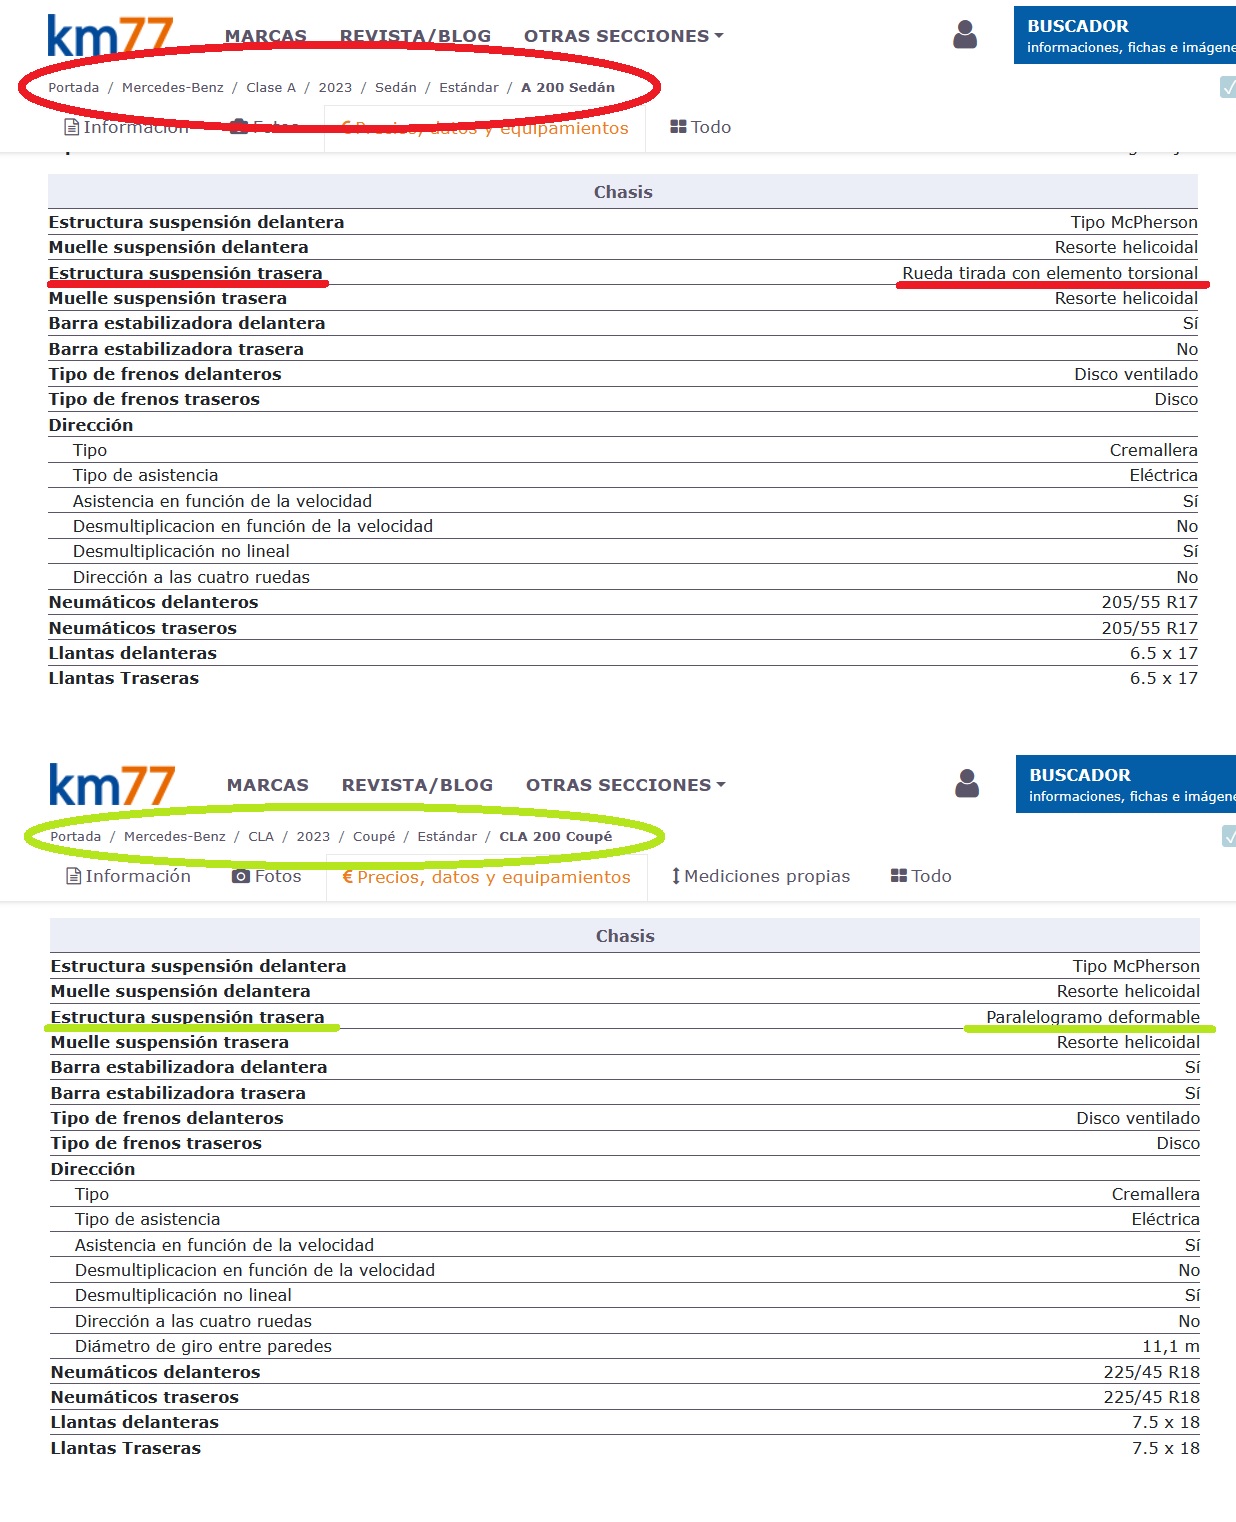Click the Chasis header of the CLA 200 Coupé table
1236x1522 pixels.
(x=625, y=936)
